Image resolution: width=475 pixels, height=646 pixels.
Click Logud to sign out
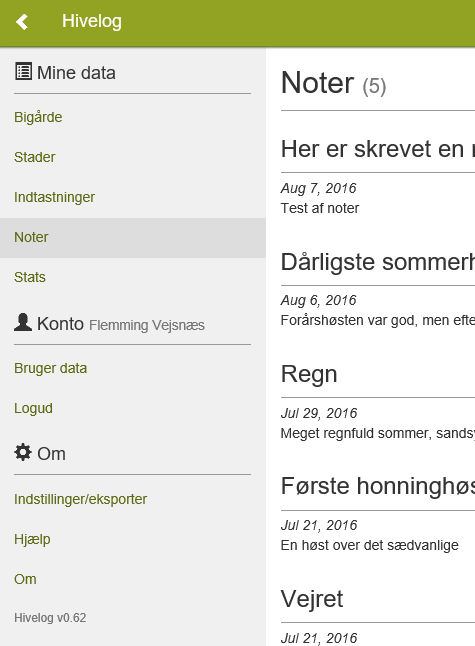(x=33, y=408)
